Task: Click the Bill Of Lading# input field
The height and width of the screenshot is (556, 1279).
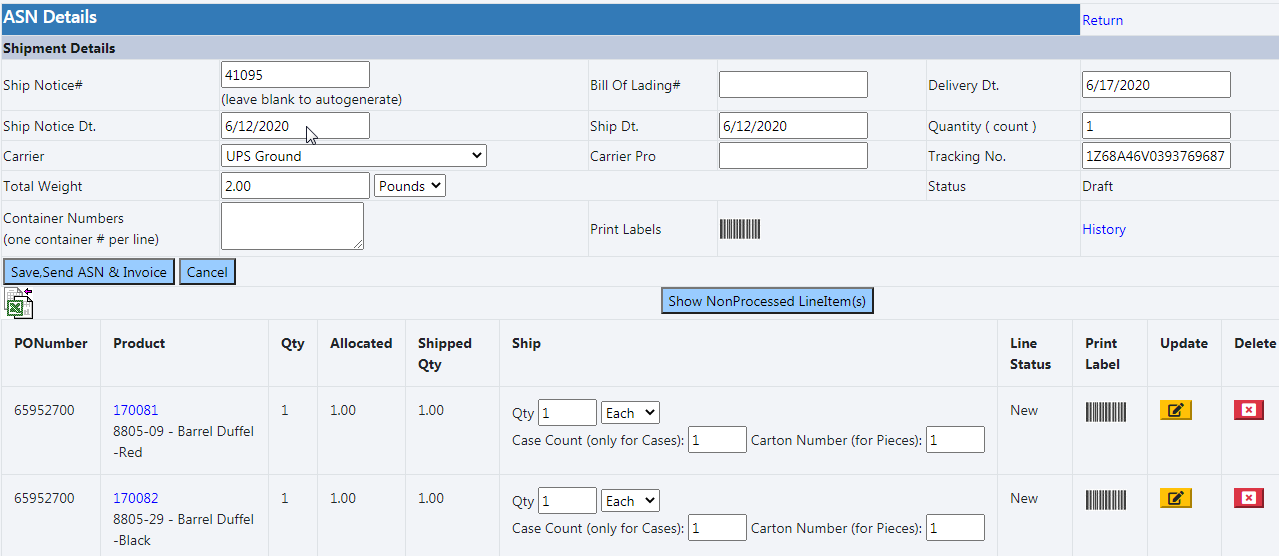Action: [792, 85]
